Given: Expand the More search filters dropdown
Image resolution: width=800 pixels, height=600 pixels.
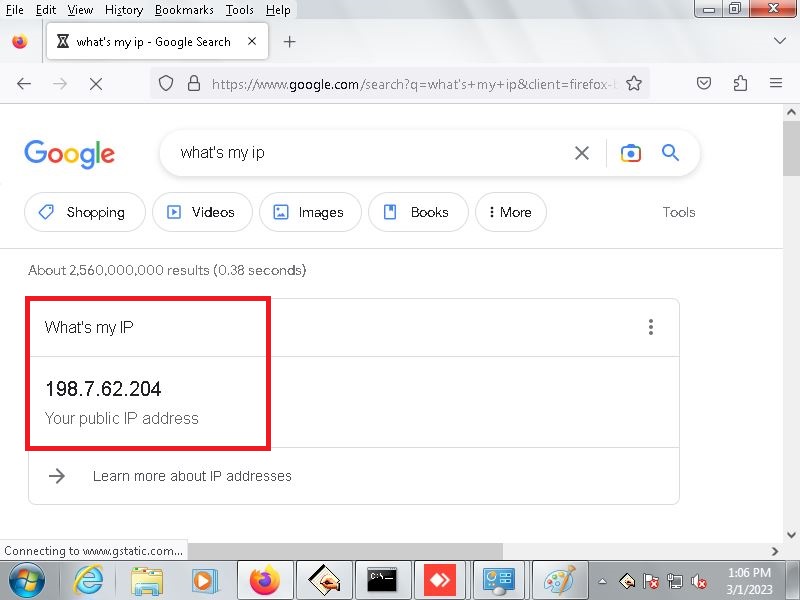Looking at the screenshot, I should pos(510,212).
